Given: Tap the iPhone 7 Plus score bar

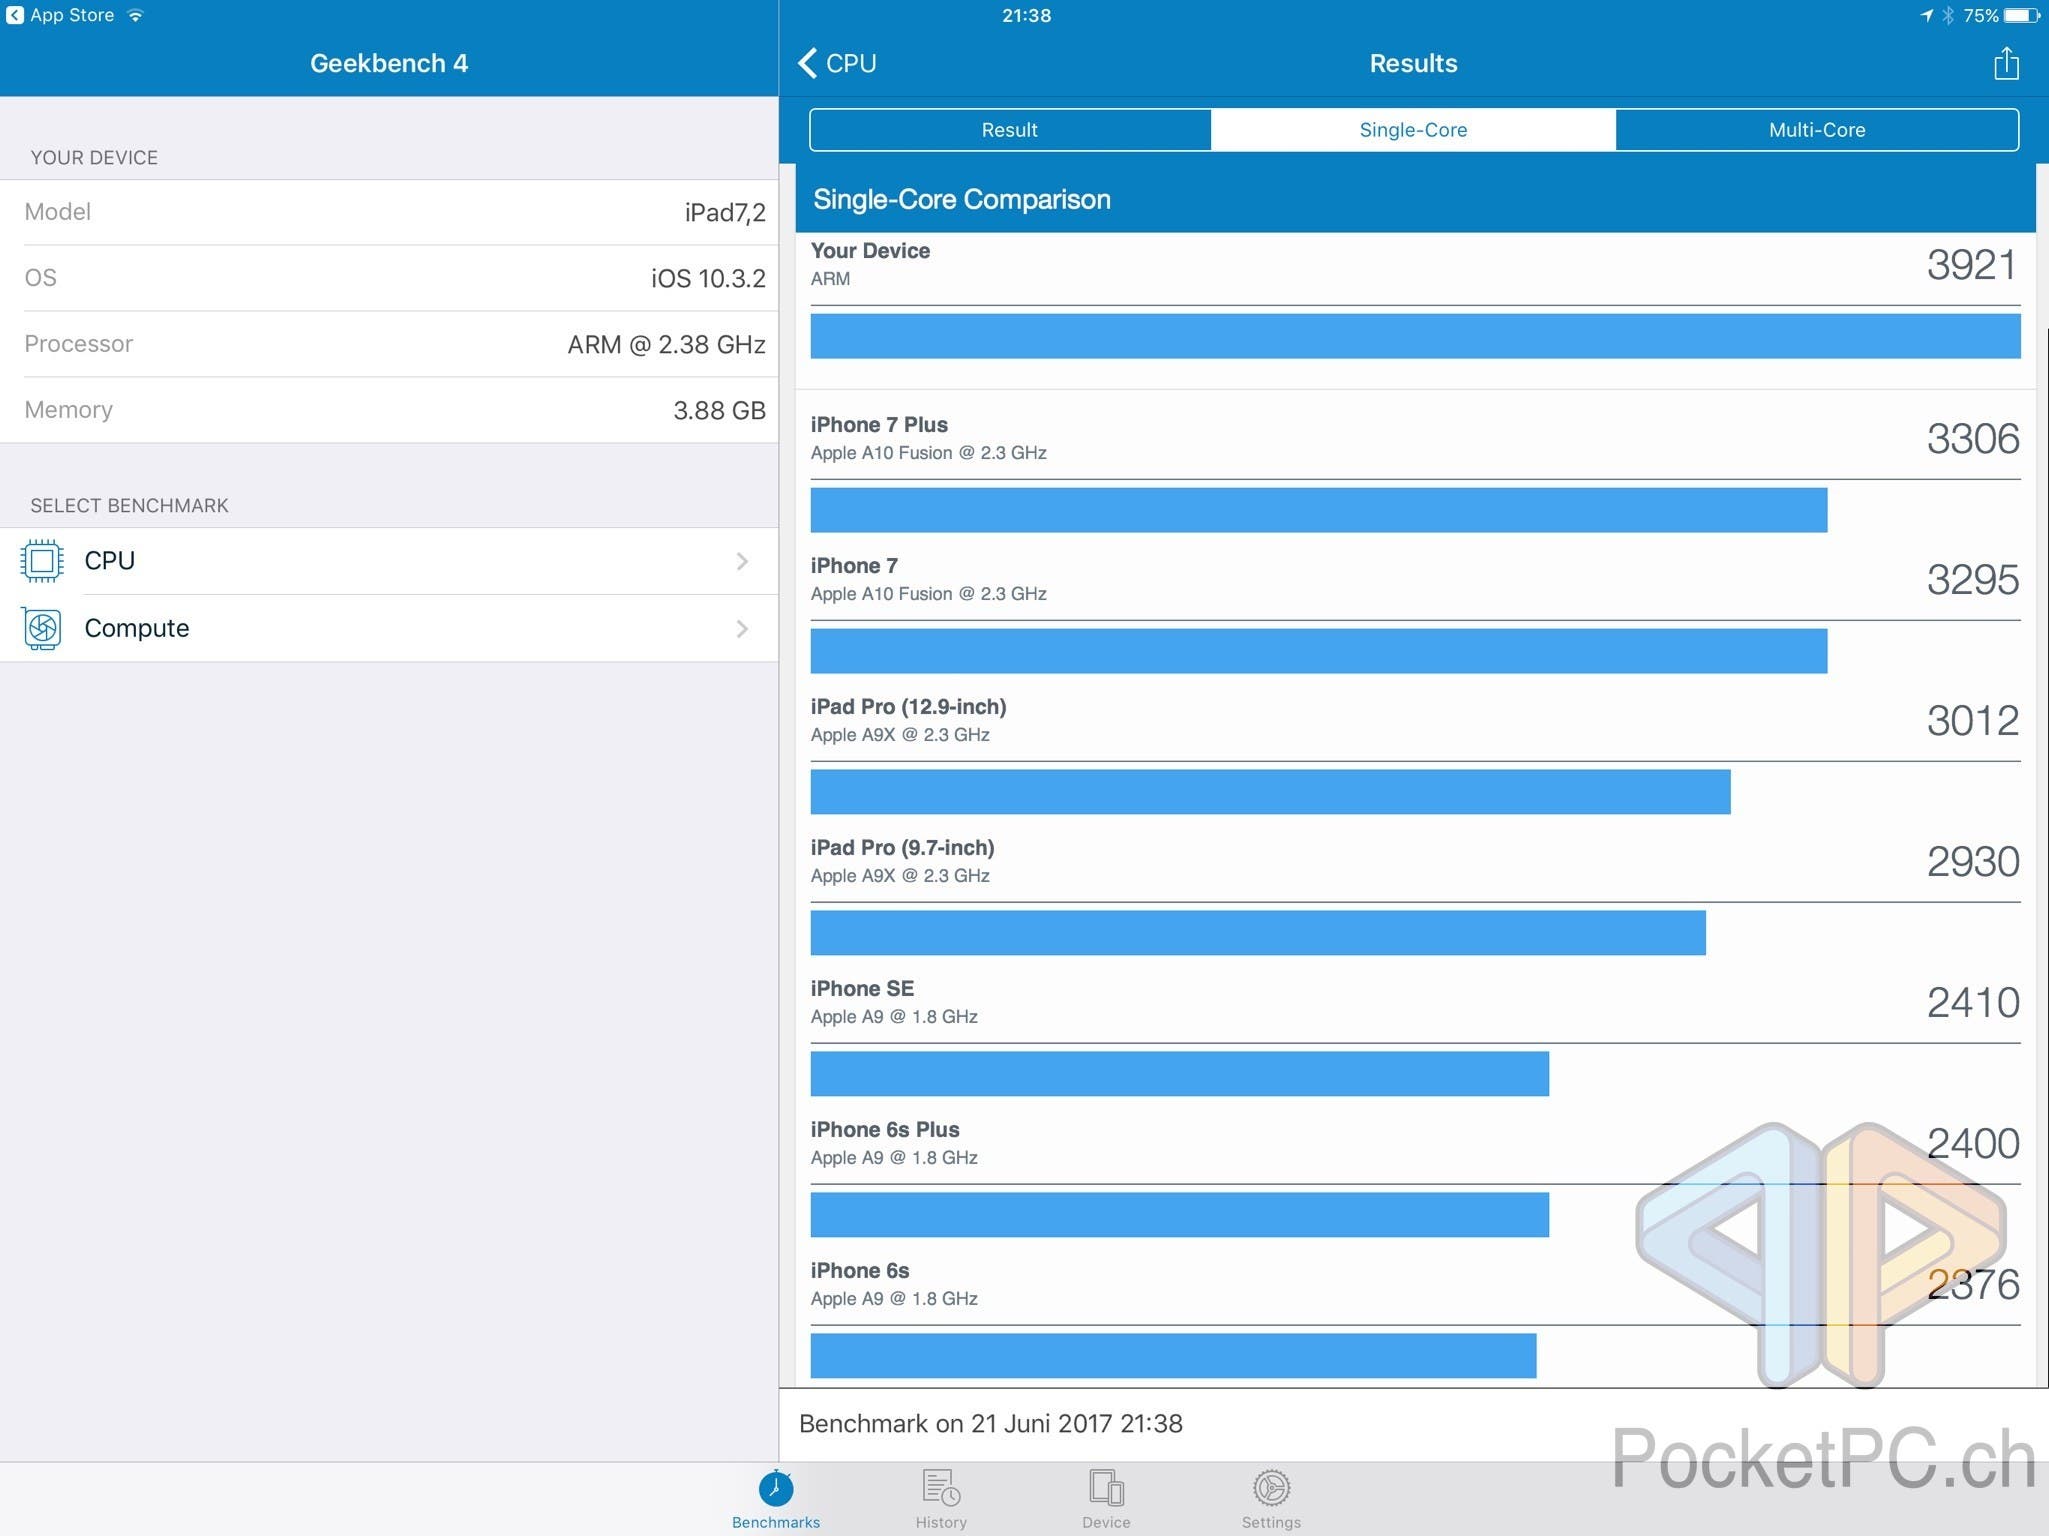Looking at the screenshot, I should coord(1318,510).
